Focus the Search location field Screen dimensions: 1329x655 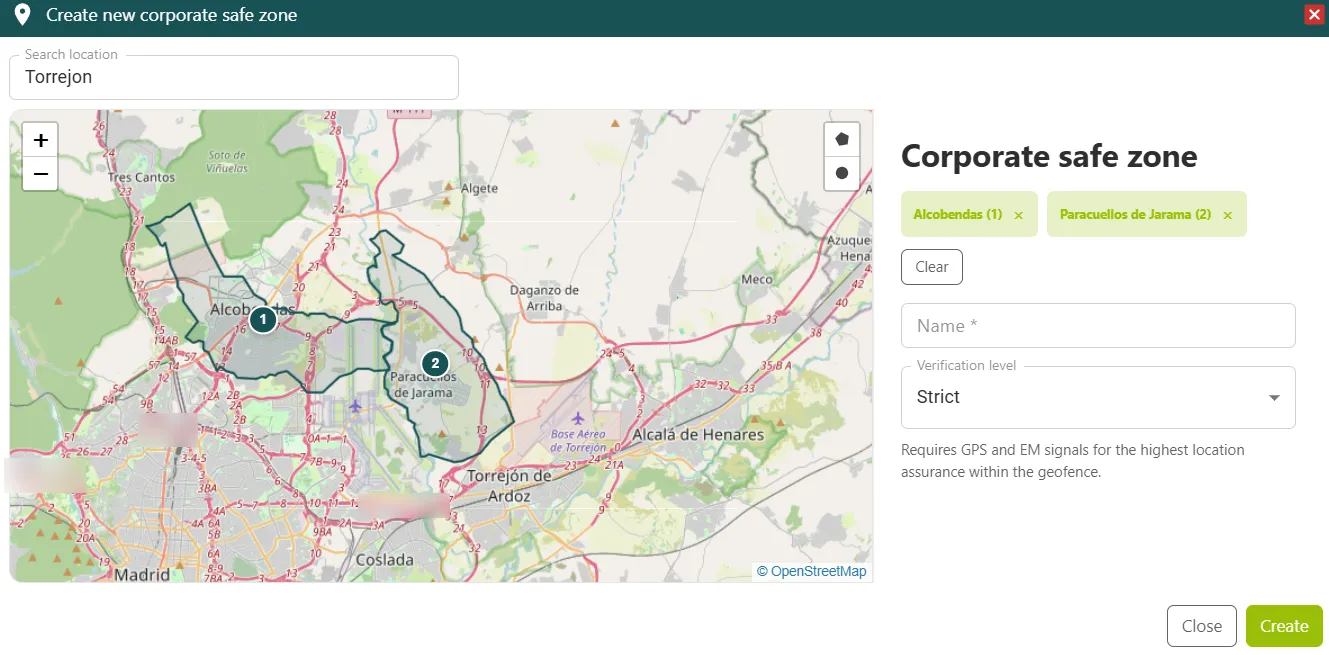(234, 77)
